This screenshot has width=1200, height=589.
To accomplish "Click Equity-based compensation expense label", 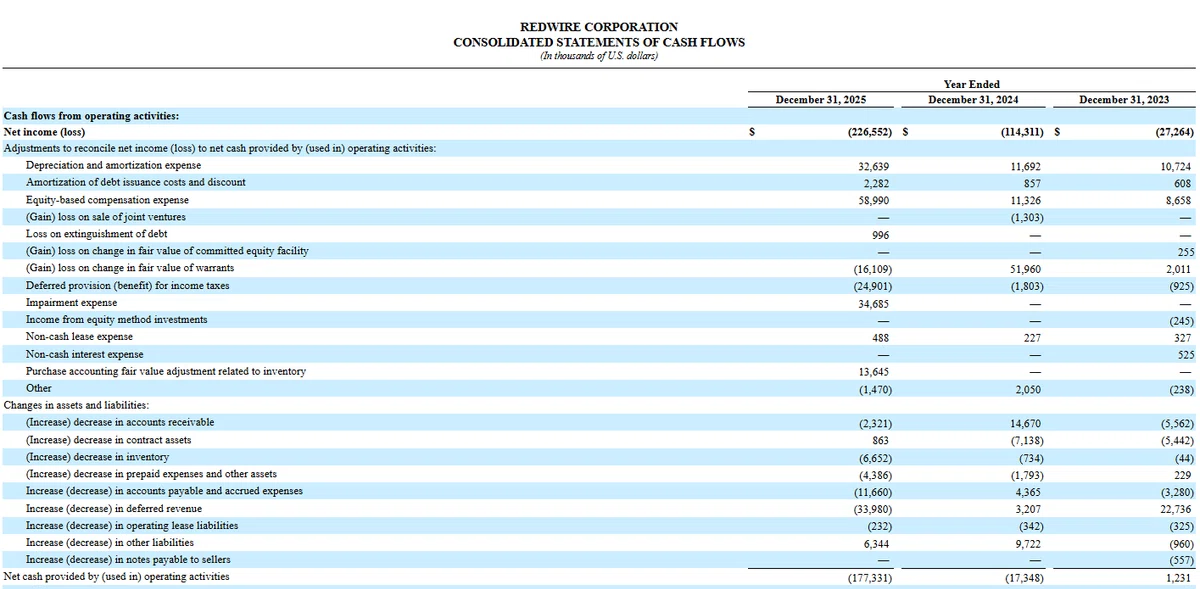I will [x=107, y=200].
